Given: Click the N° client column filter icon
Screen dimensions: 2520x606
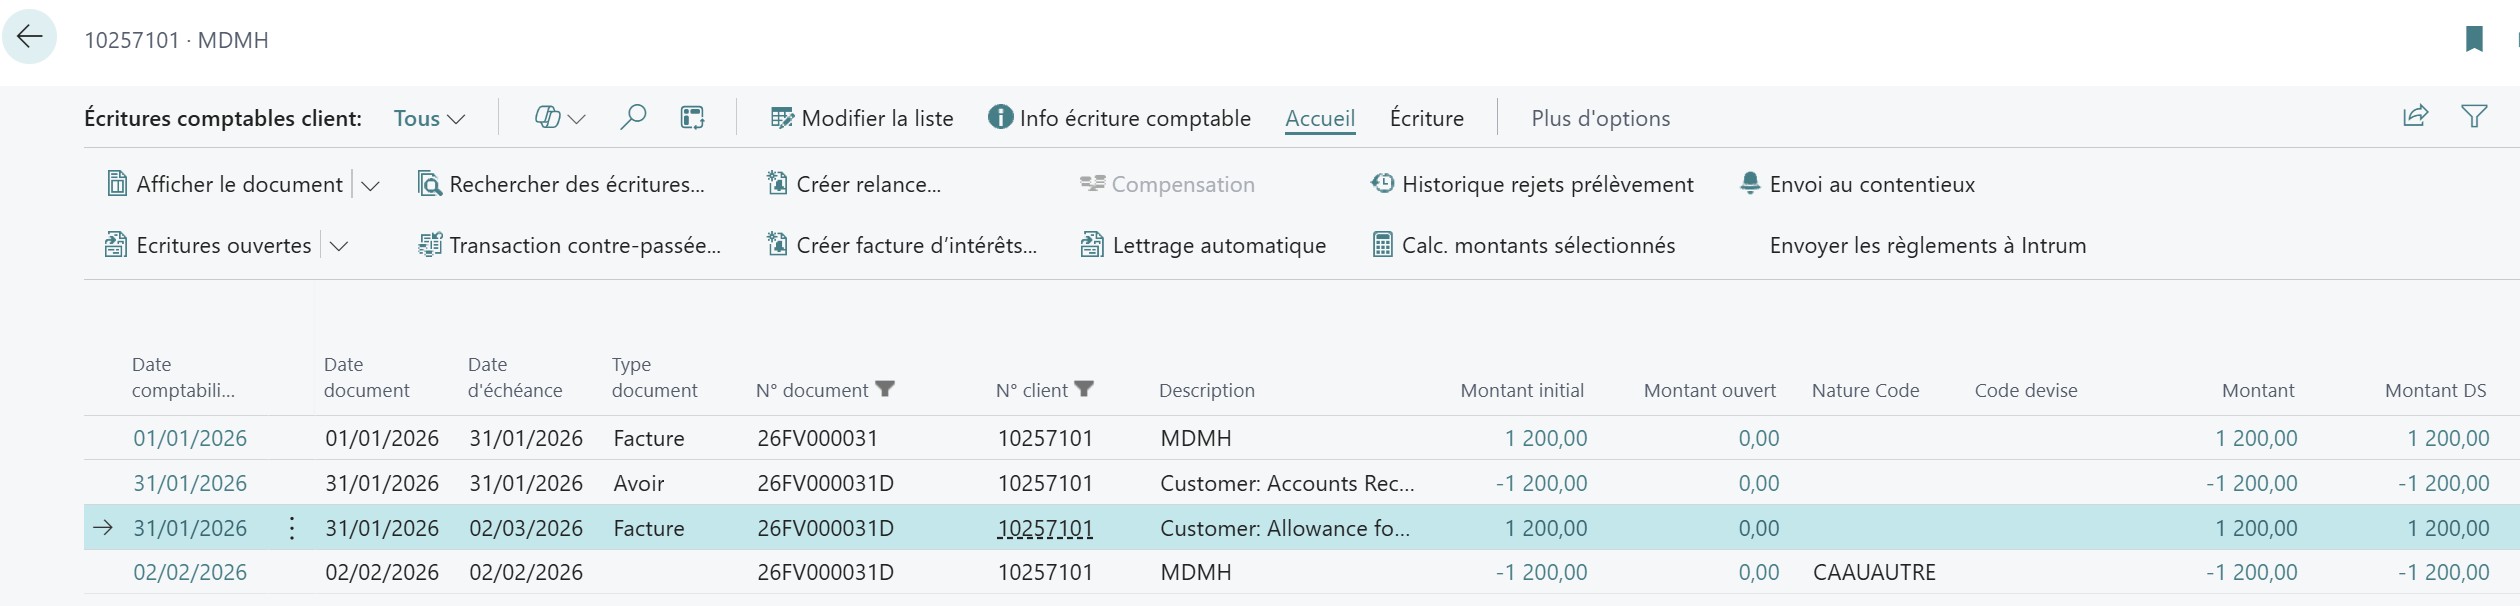Looking at the screenshot, I should [1084, 389].
